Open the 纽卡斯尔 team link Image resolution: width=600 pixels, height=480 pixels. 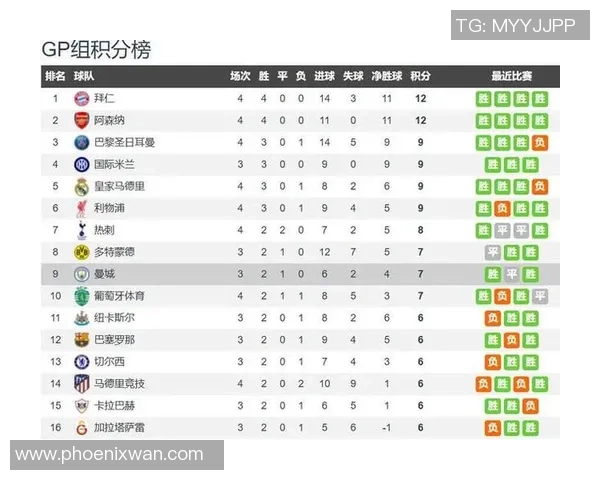click(114, 318)
